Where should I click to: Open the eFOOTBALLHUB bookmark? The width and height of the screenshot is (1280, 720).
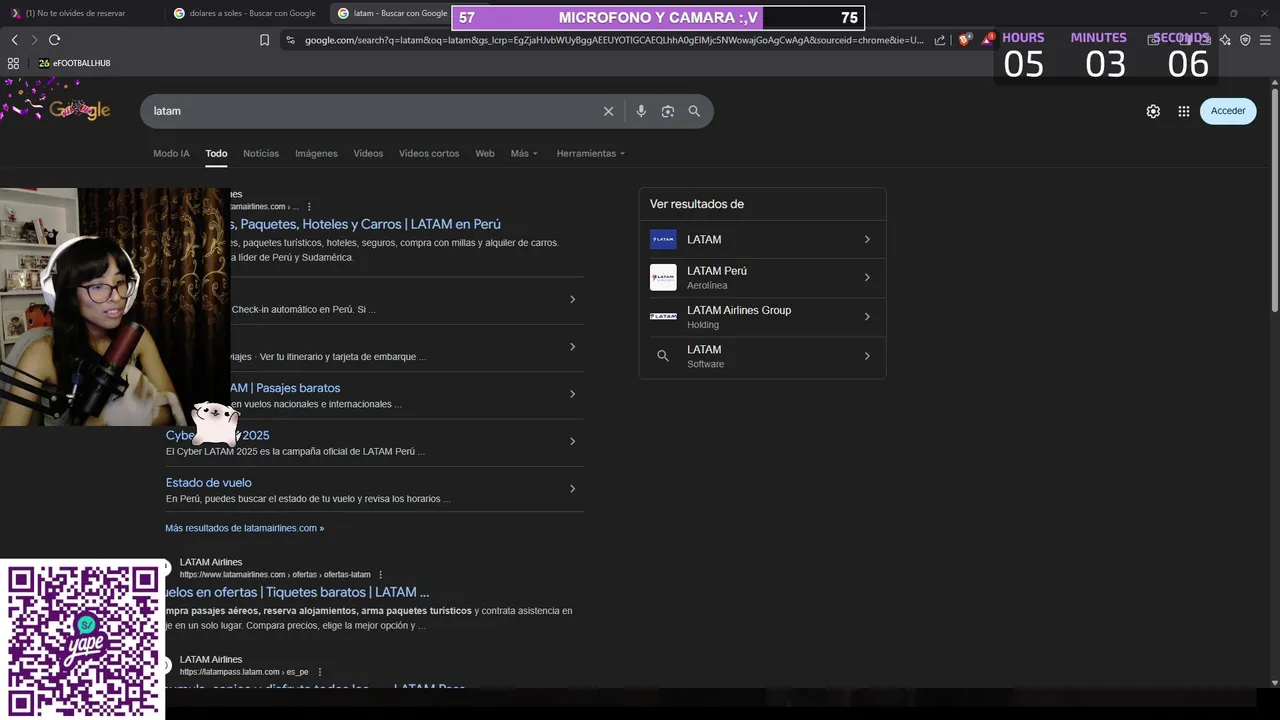click(74, 63)
